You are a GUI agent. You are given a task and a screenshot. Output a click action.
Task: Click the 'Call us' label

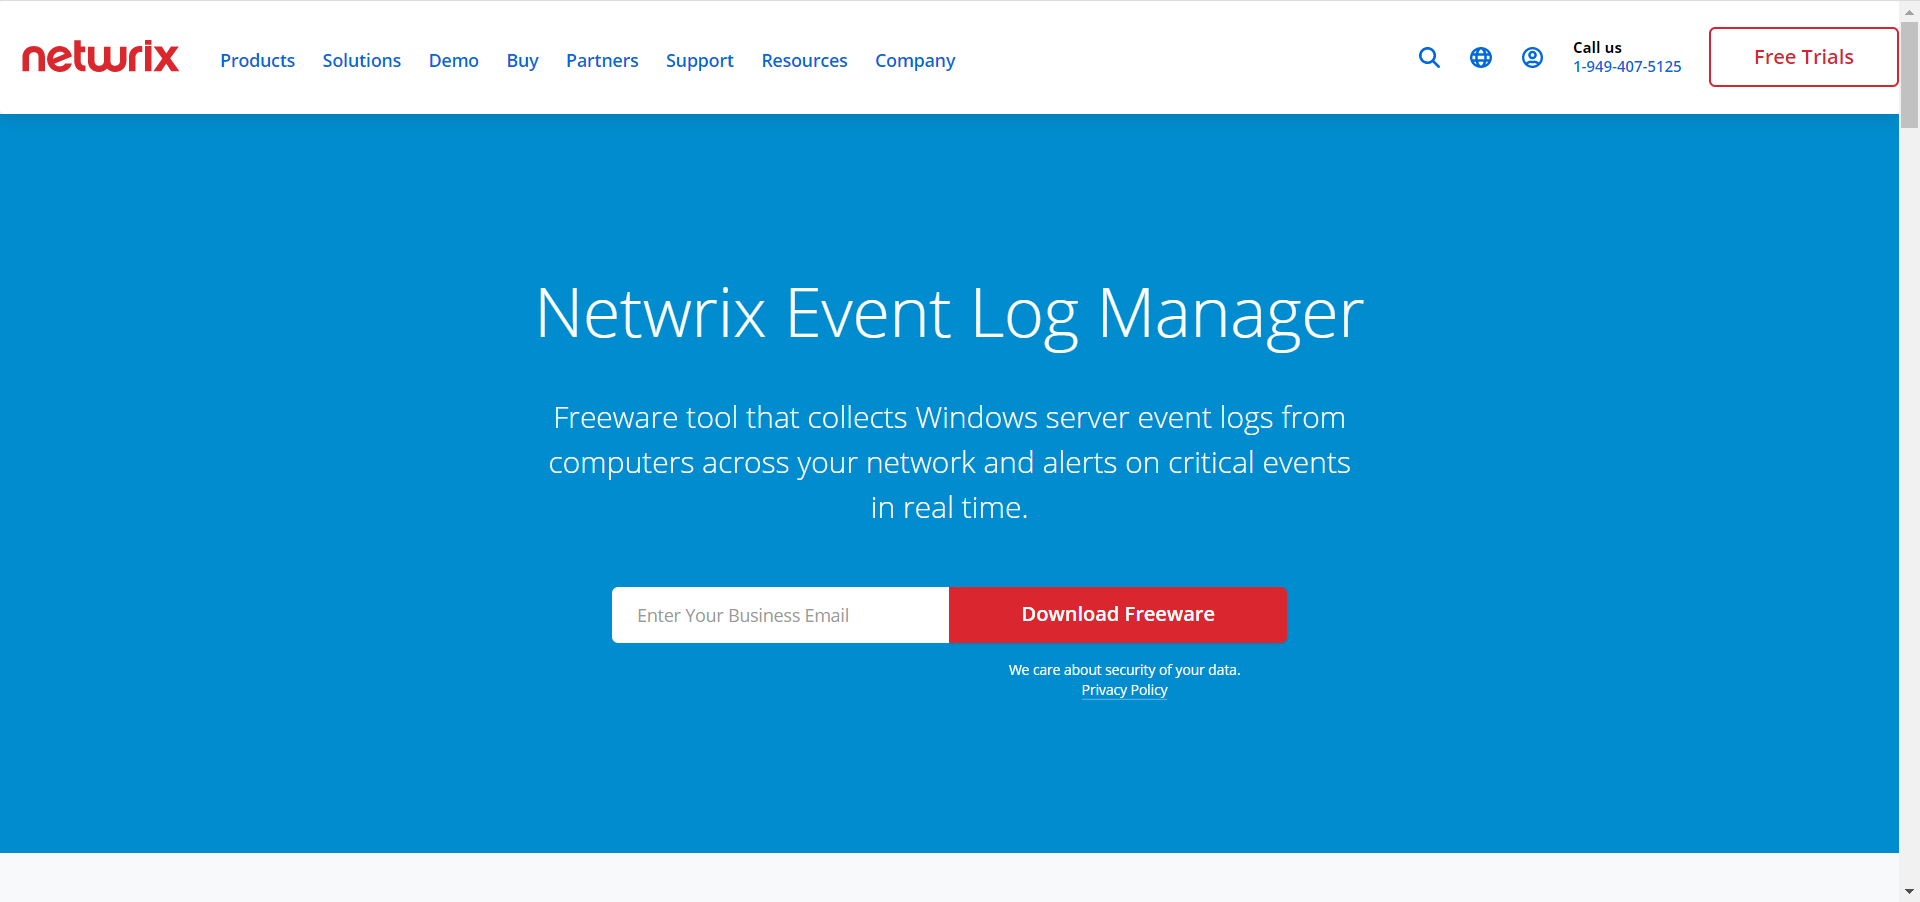click(1597, 47)
